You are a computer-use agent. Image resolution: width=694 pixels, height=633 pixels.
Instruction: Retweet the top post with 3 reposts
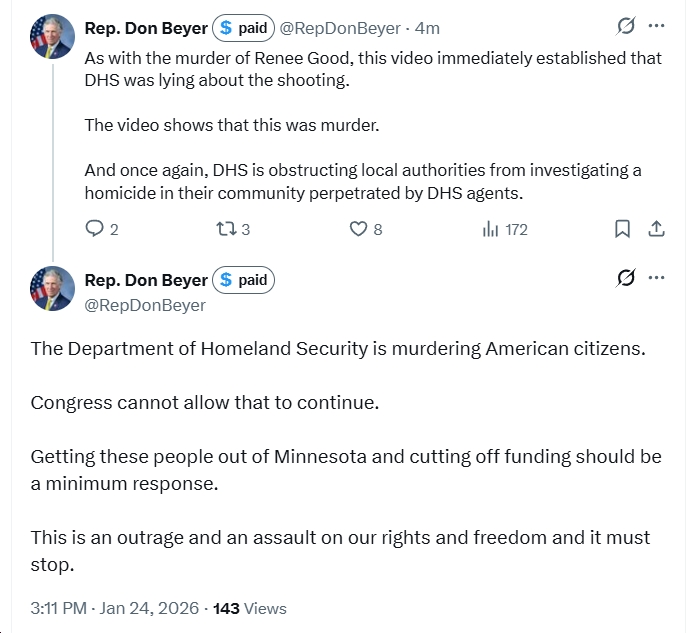227,229
